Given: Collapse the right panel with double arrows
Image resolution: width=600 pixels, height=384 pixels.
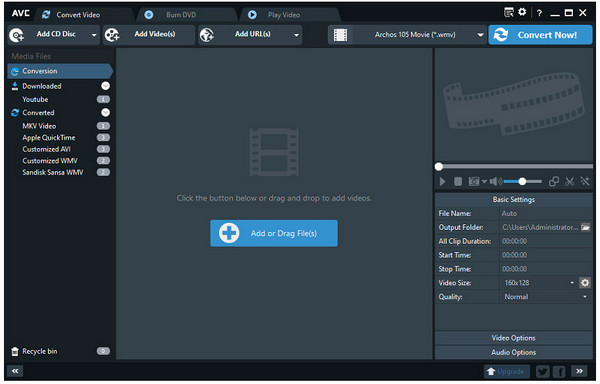Looking at the screenshot, I should (579, 371).
